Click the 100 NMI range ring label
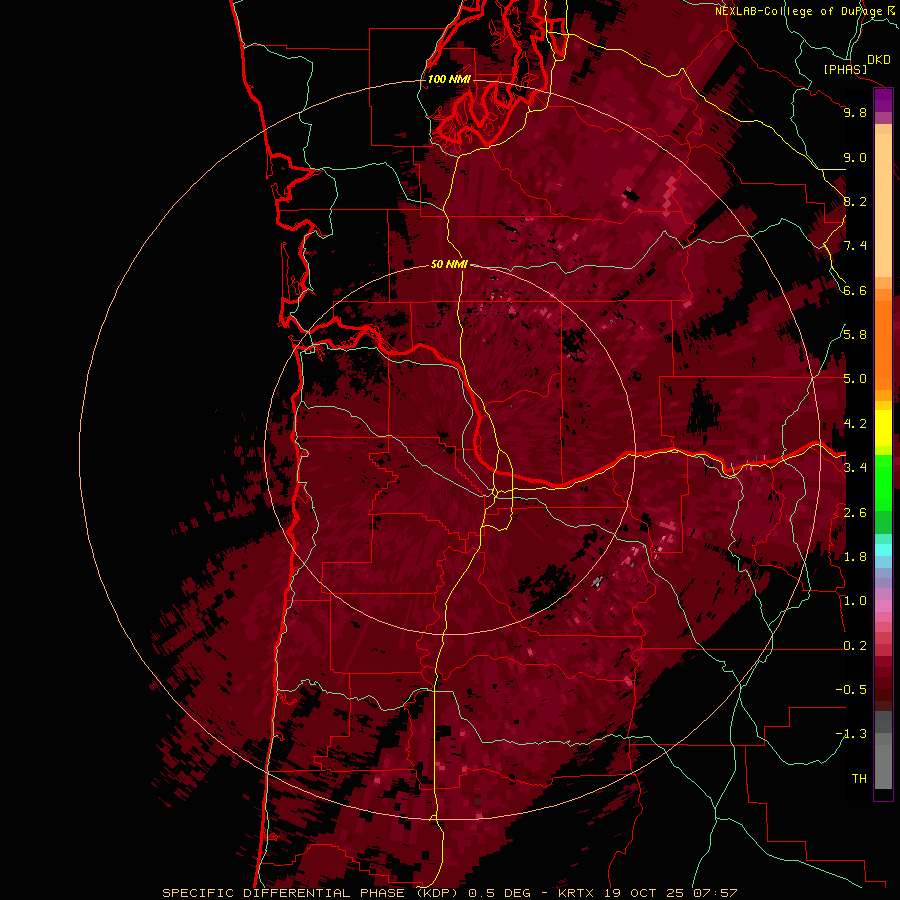 click(449, 79)
